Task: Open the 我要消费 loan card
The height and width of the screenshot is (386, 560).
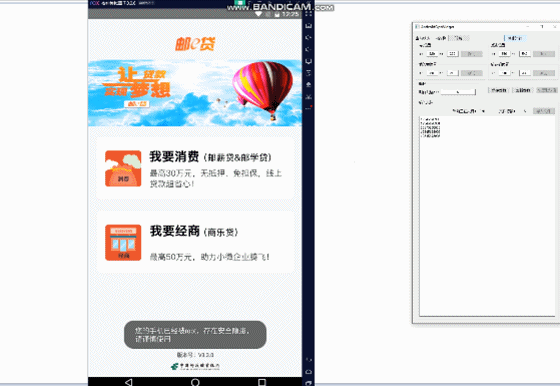Action: click(x=195, y=168)
